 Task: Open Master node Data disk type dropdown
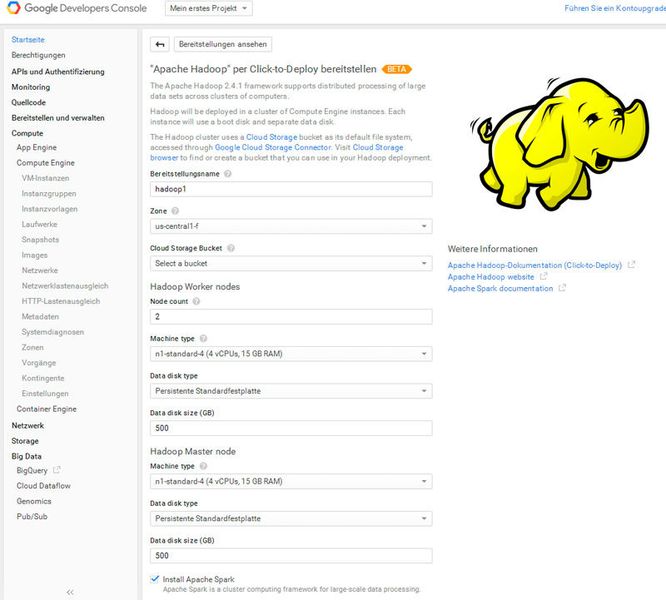coord(291,518)
